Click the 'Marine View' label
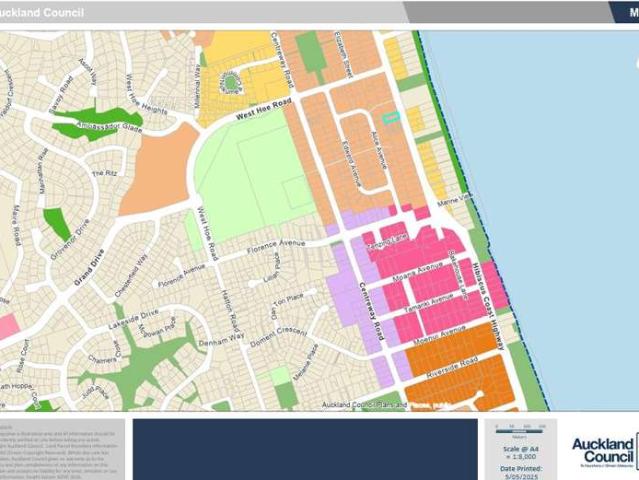Screen dimensions: 639x480 tap(455, 200)
